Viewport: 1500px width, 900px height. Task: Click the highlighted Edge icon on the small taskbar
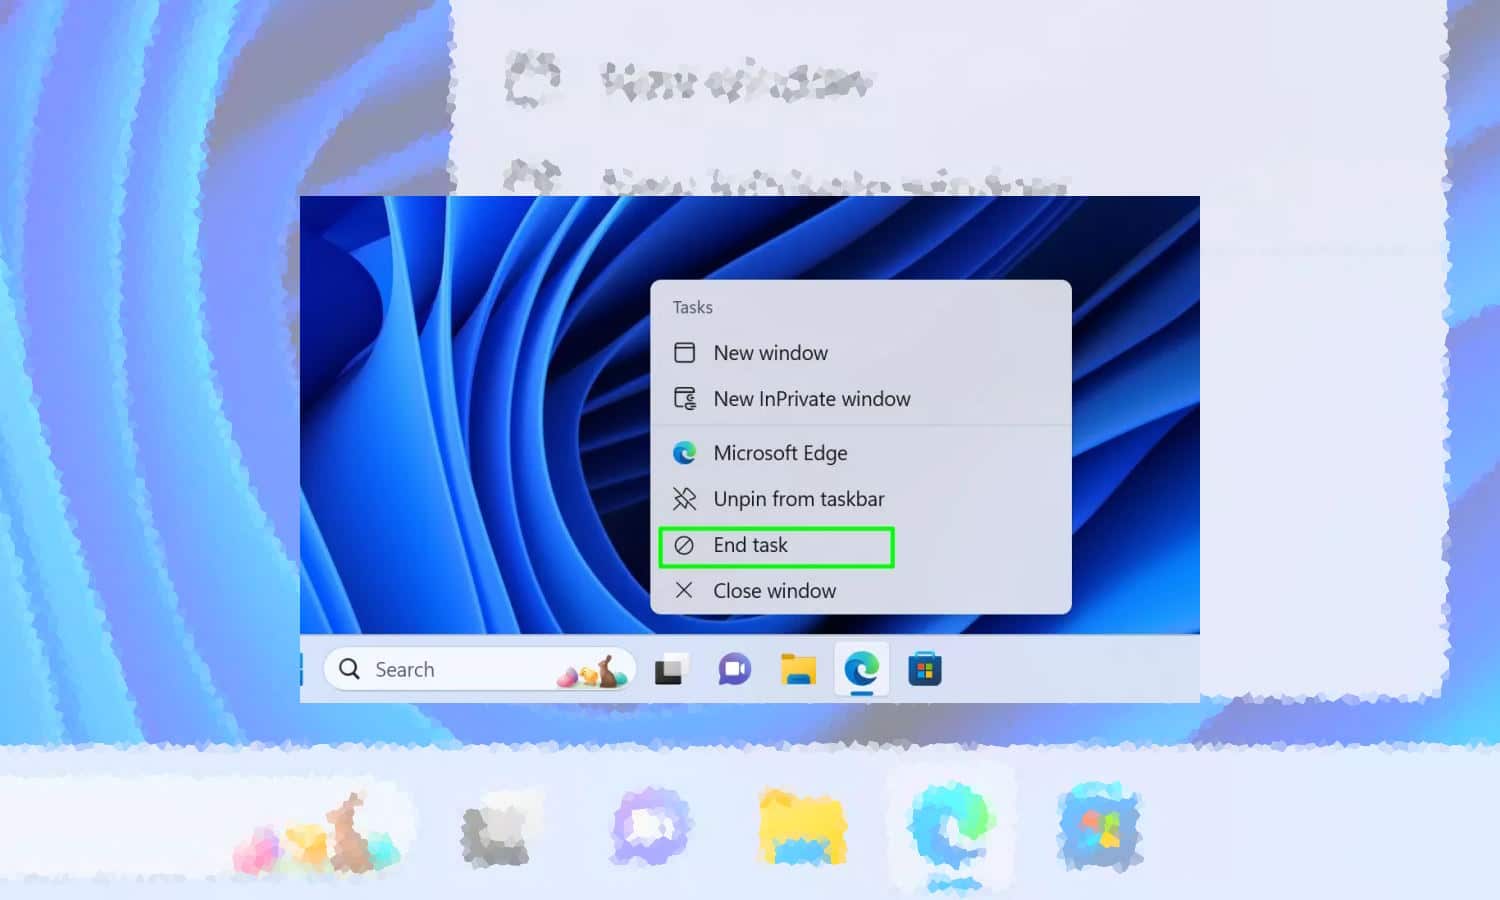click(861, 669)
